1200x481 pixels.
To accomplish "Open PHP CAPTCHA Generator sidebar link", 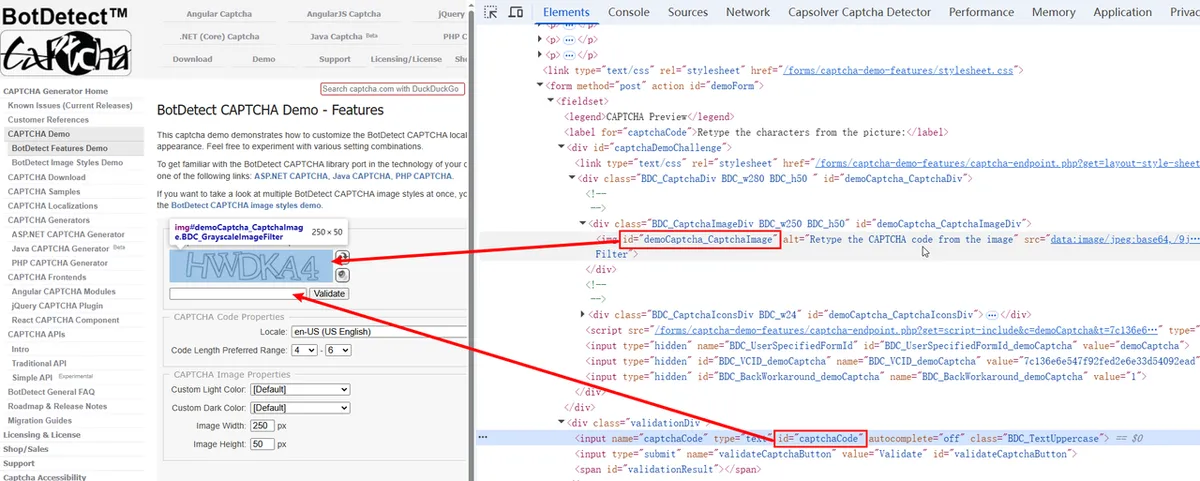I will [x=59, y=263].
